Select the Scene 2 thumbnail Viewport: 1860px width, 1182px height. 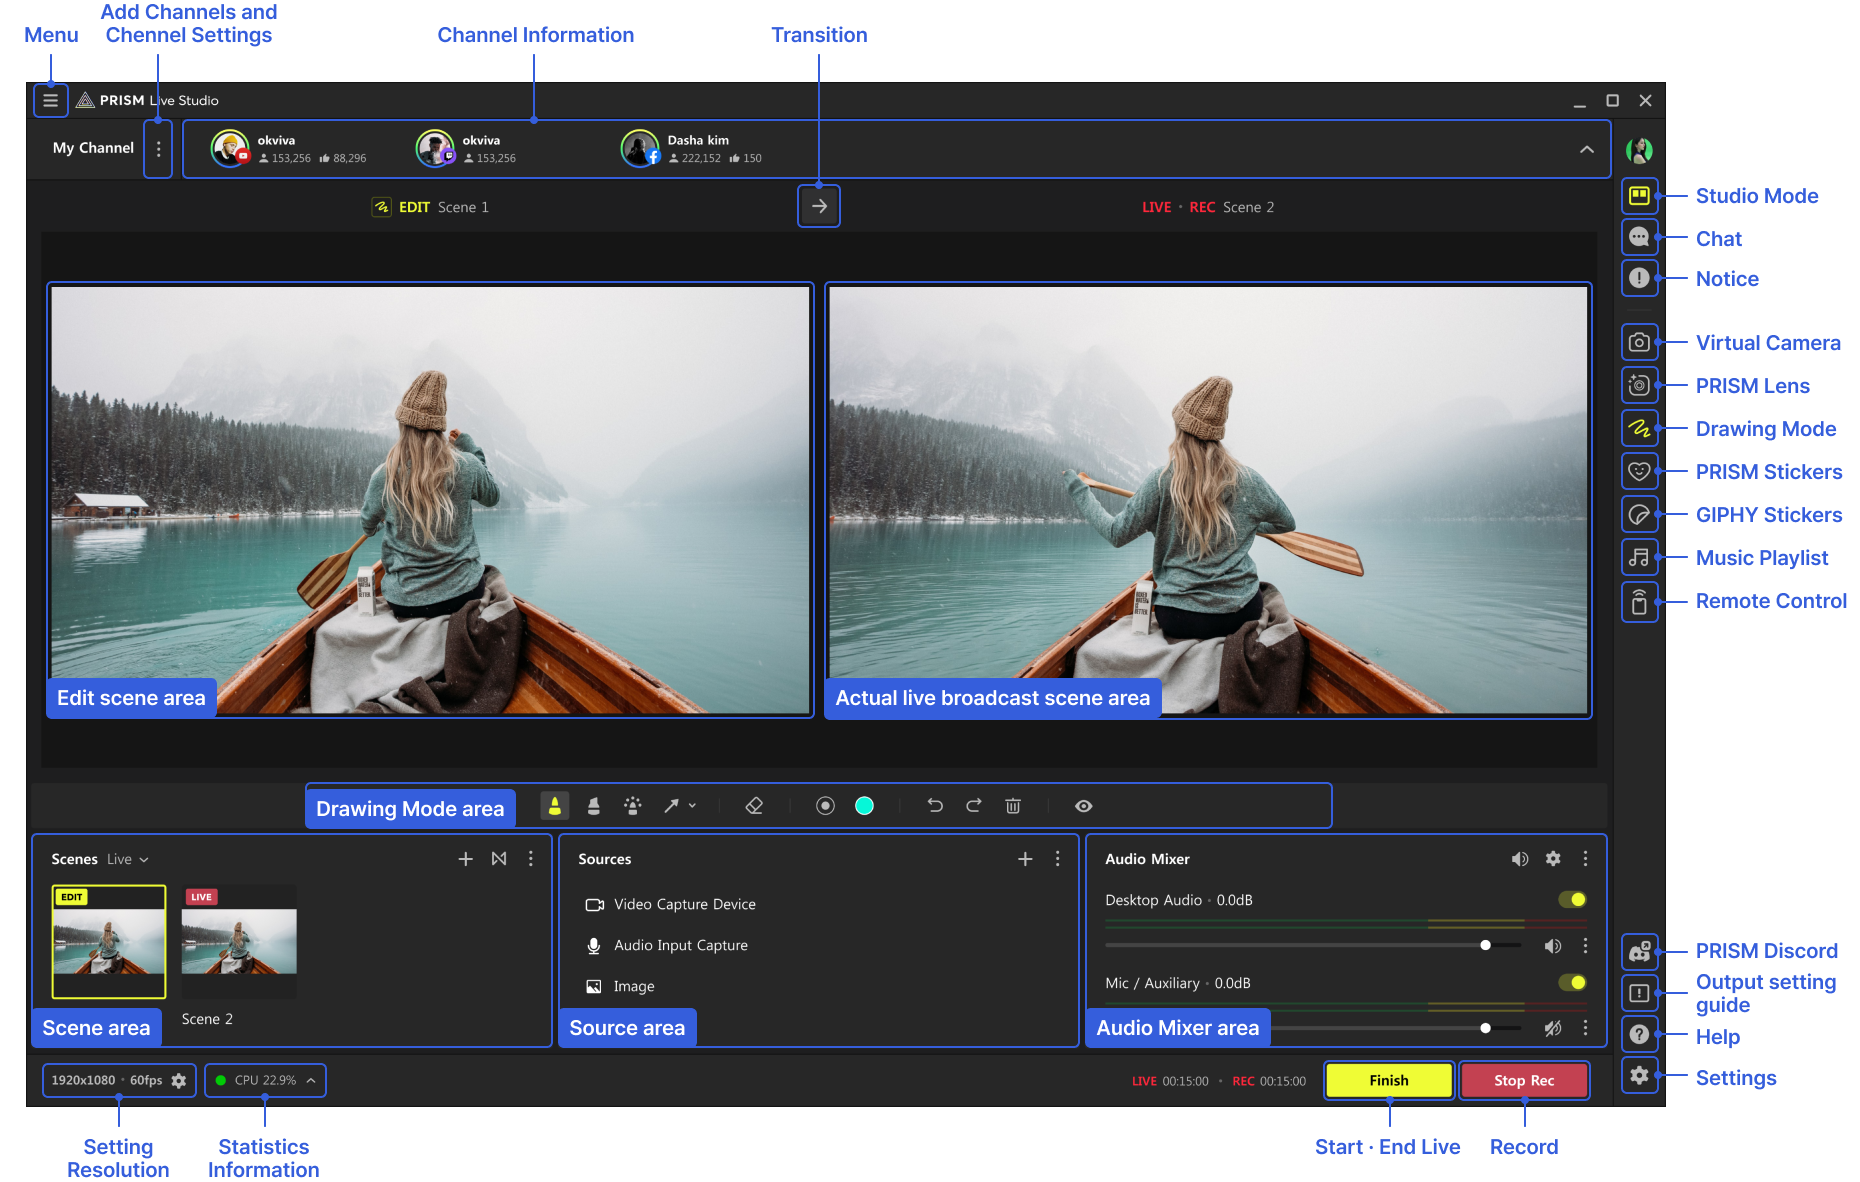[x=239, y=941]
